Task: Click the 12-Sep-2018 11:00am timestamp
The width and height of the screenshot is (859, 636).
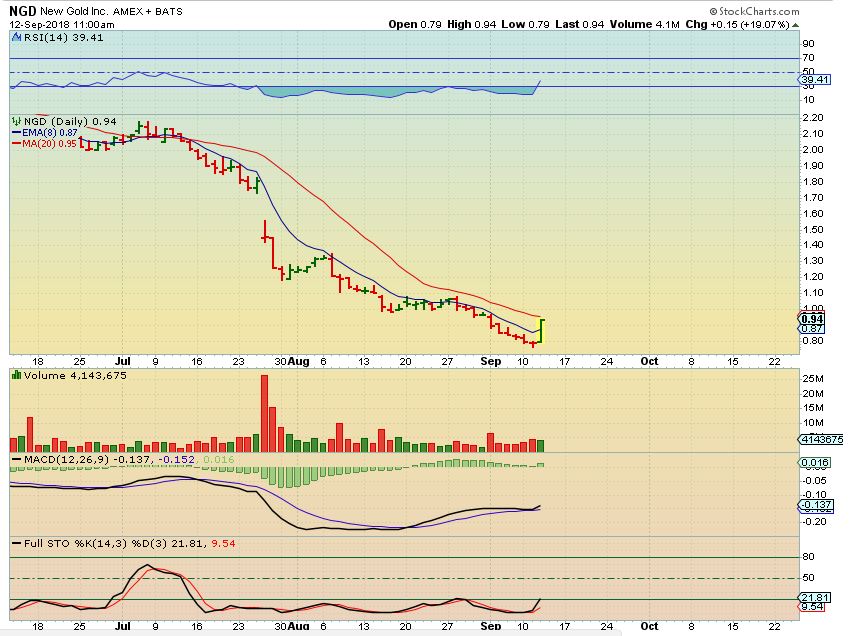Action: coord(62,25)
